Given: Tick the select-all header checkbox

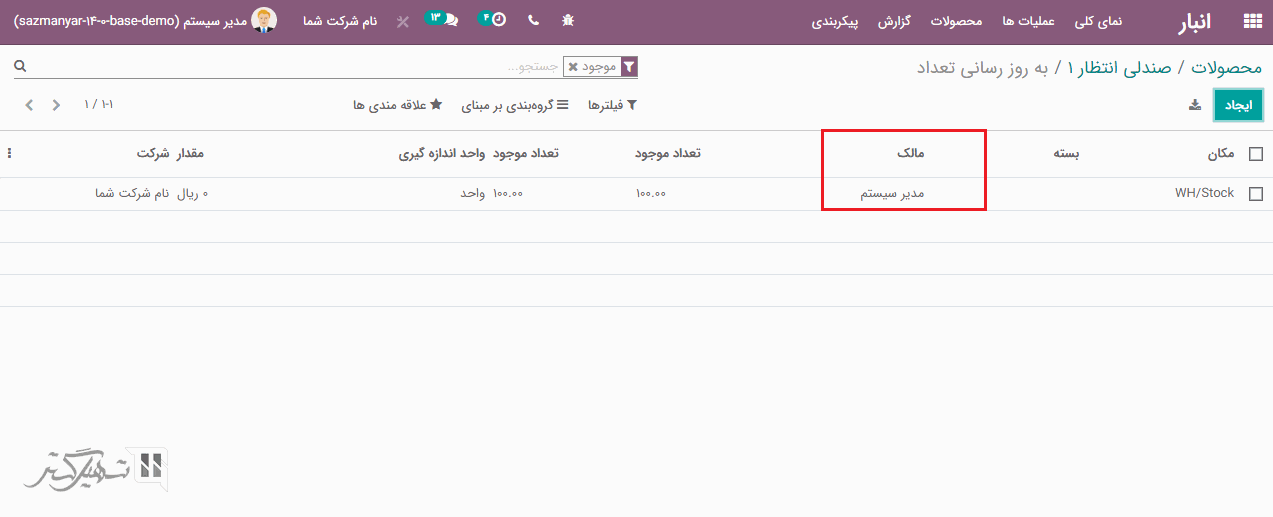Looking at the screenshot, I should (1256, 154).
